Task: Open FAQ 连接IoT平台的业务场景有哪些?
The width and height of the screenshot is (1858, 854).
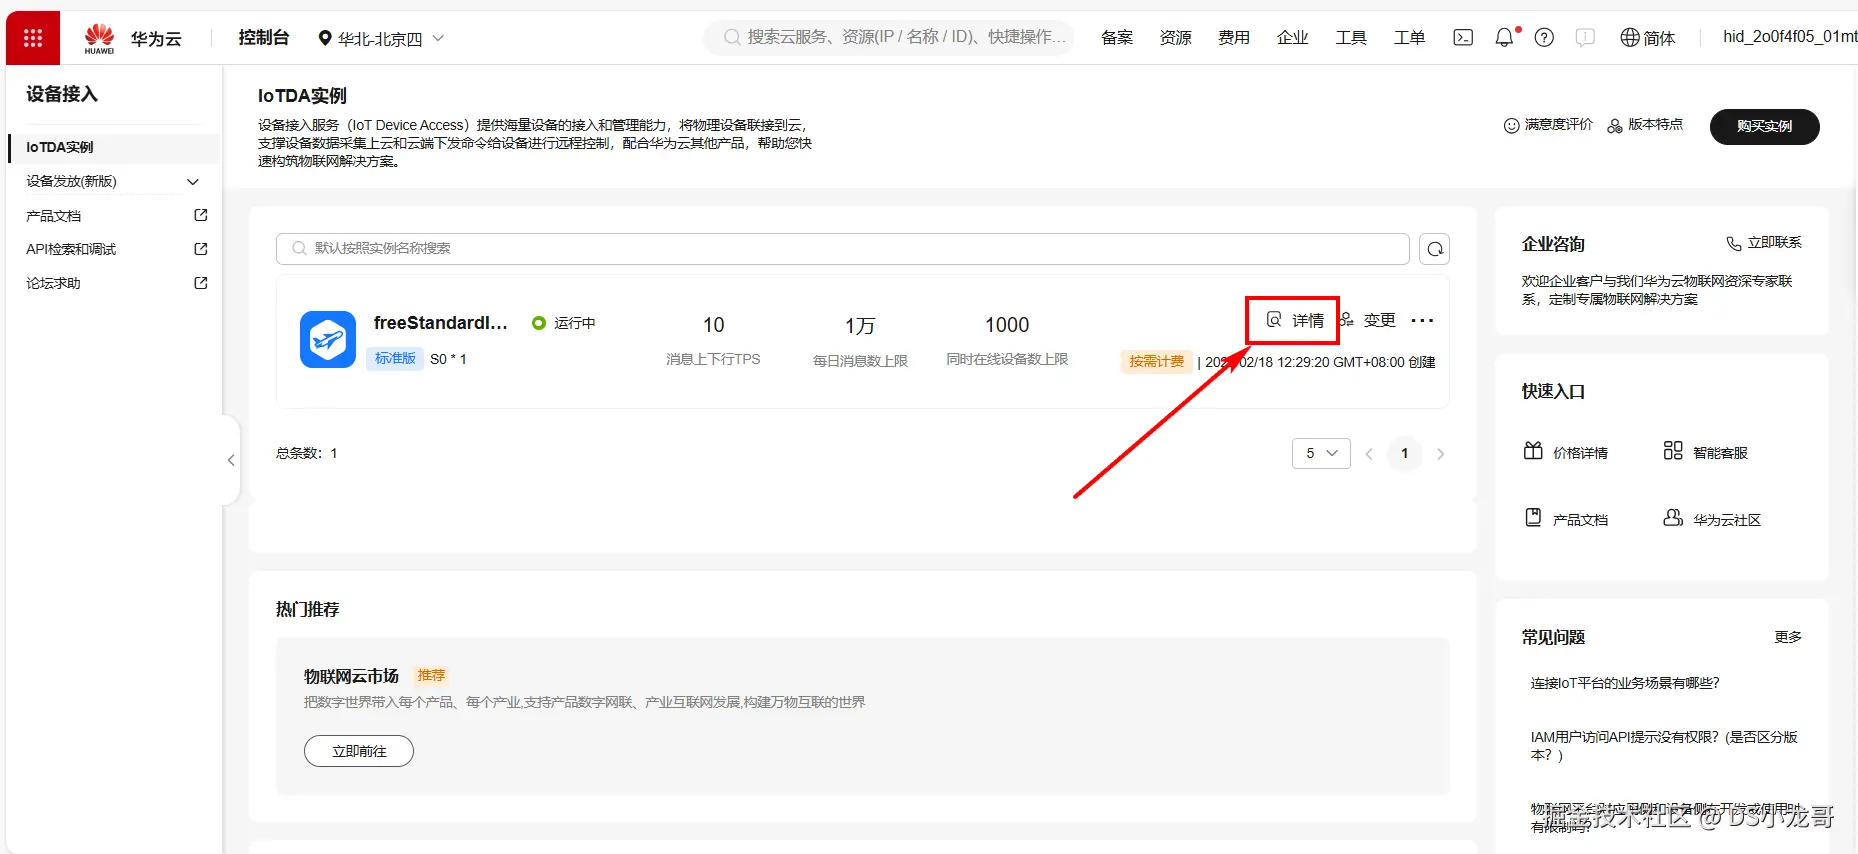Action: click(1625, 683)
